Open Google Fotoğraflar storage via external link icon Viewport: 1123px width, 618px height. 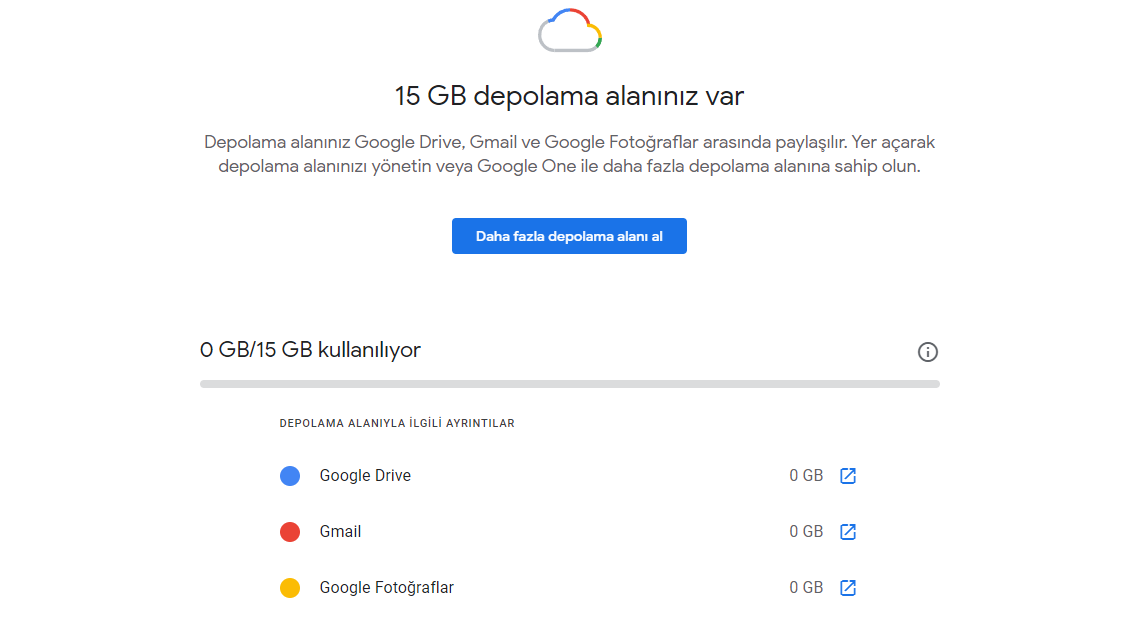848,588
